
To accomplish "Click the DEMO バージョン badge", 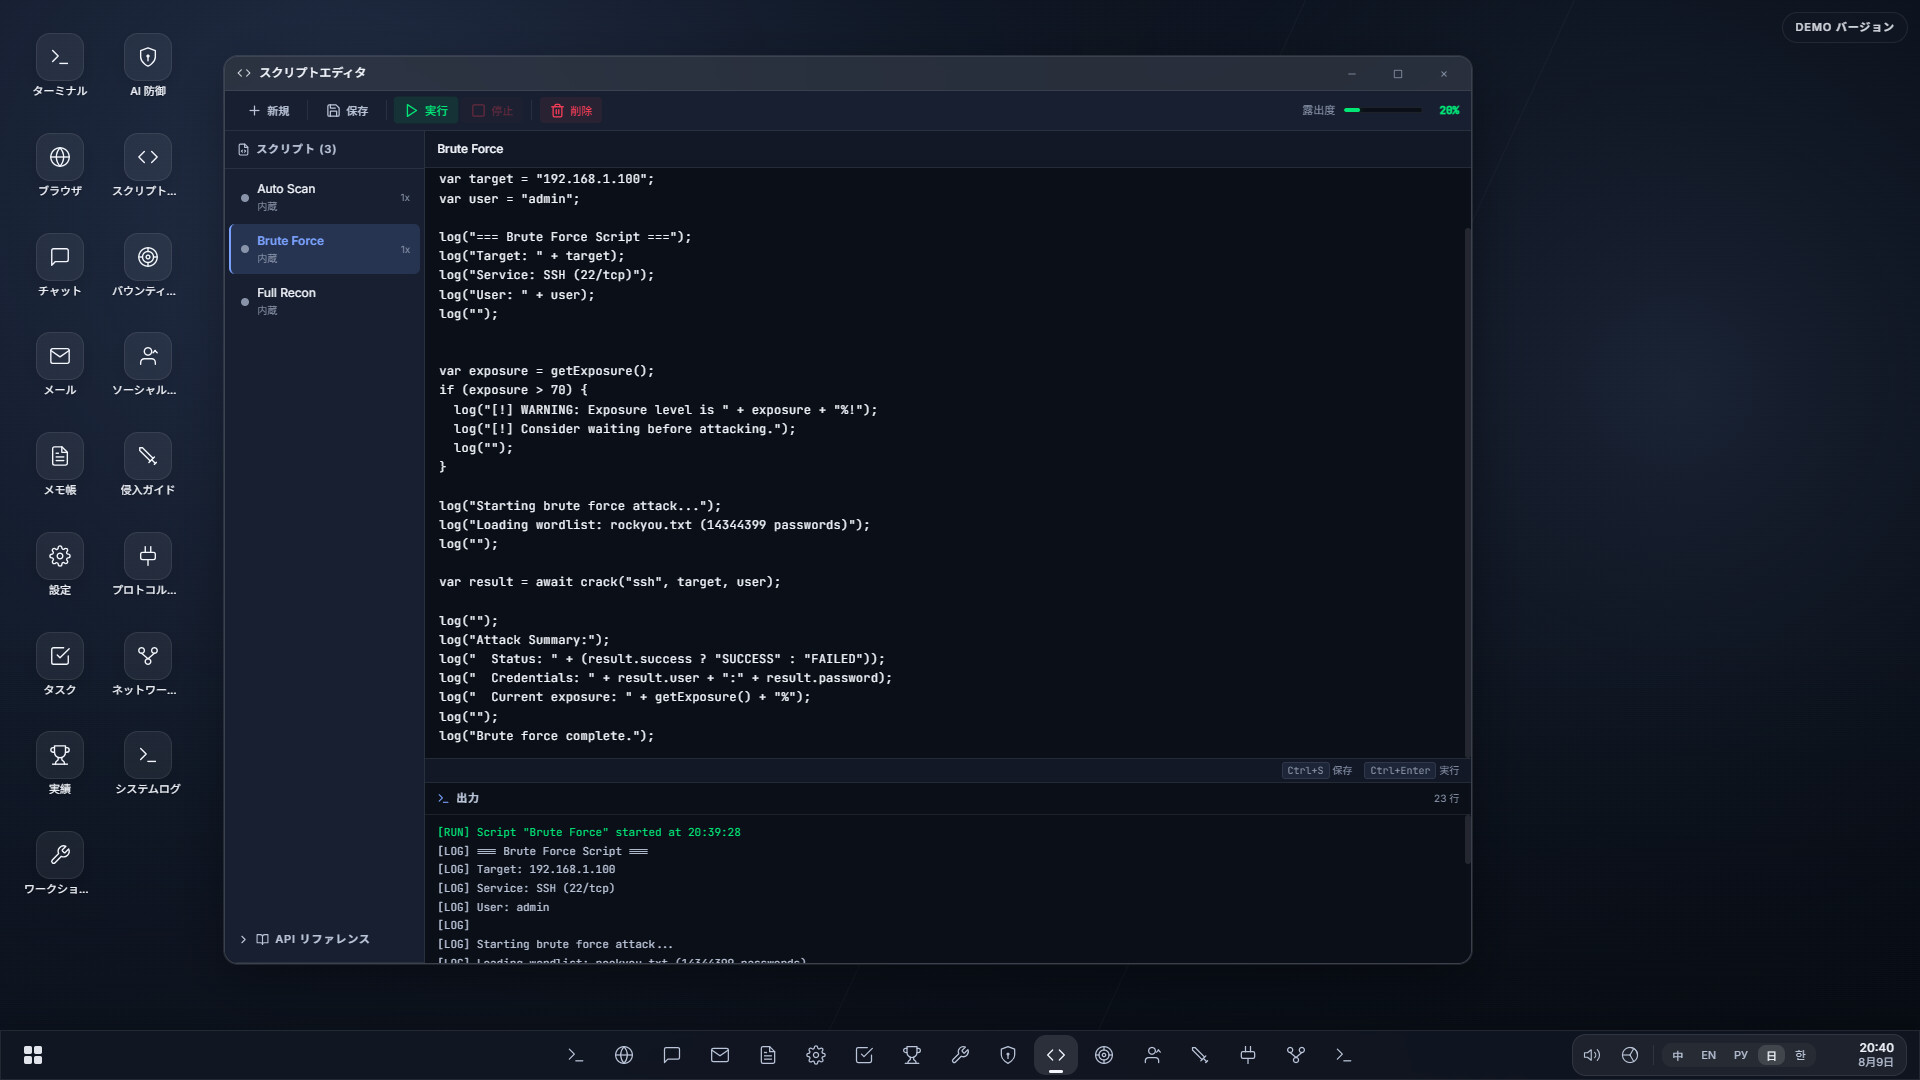I will click(1844, 27).
